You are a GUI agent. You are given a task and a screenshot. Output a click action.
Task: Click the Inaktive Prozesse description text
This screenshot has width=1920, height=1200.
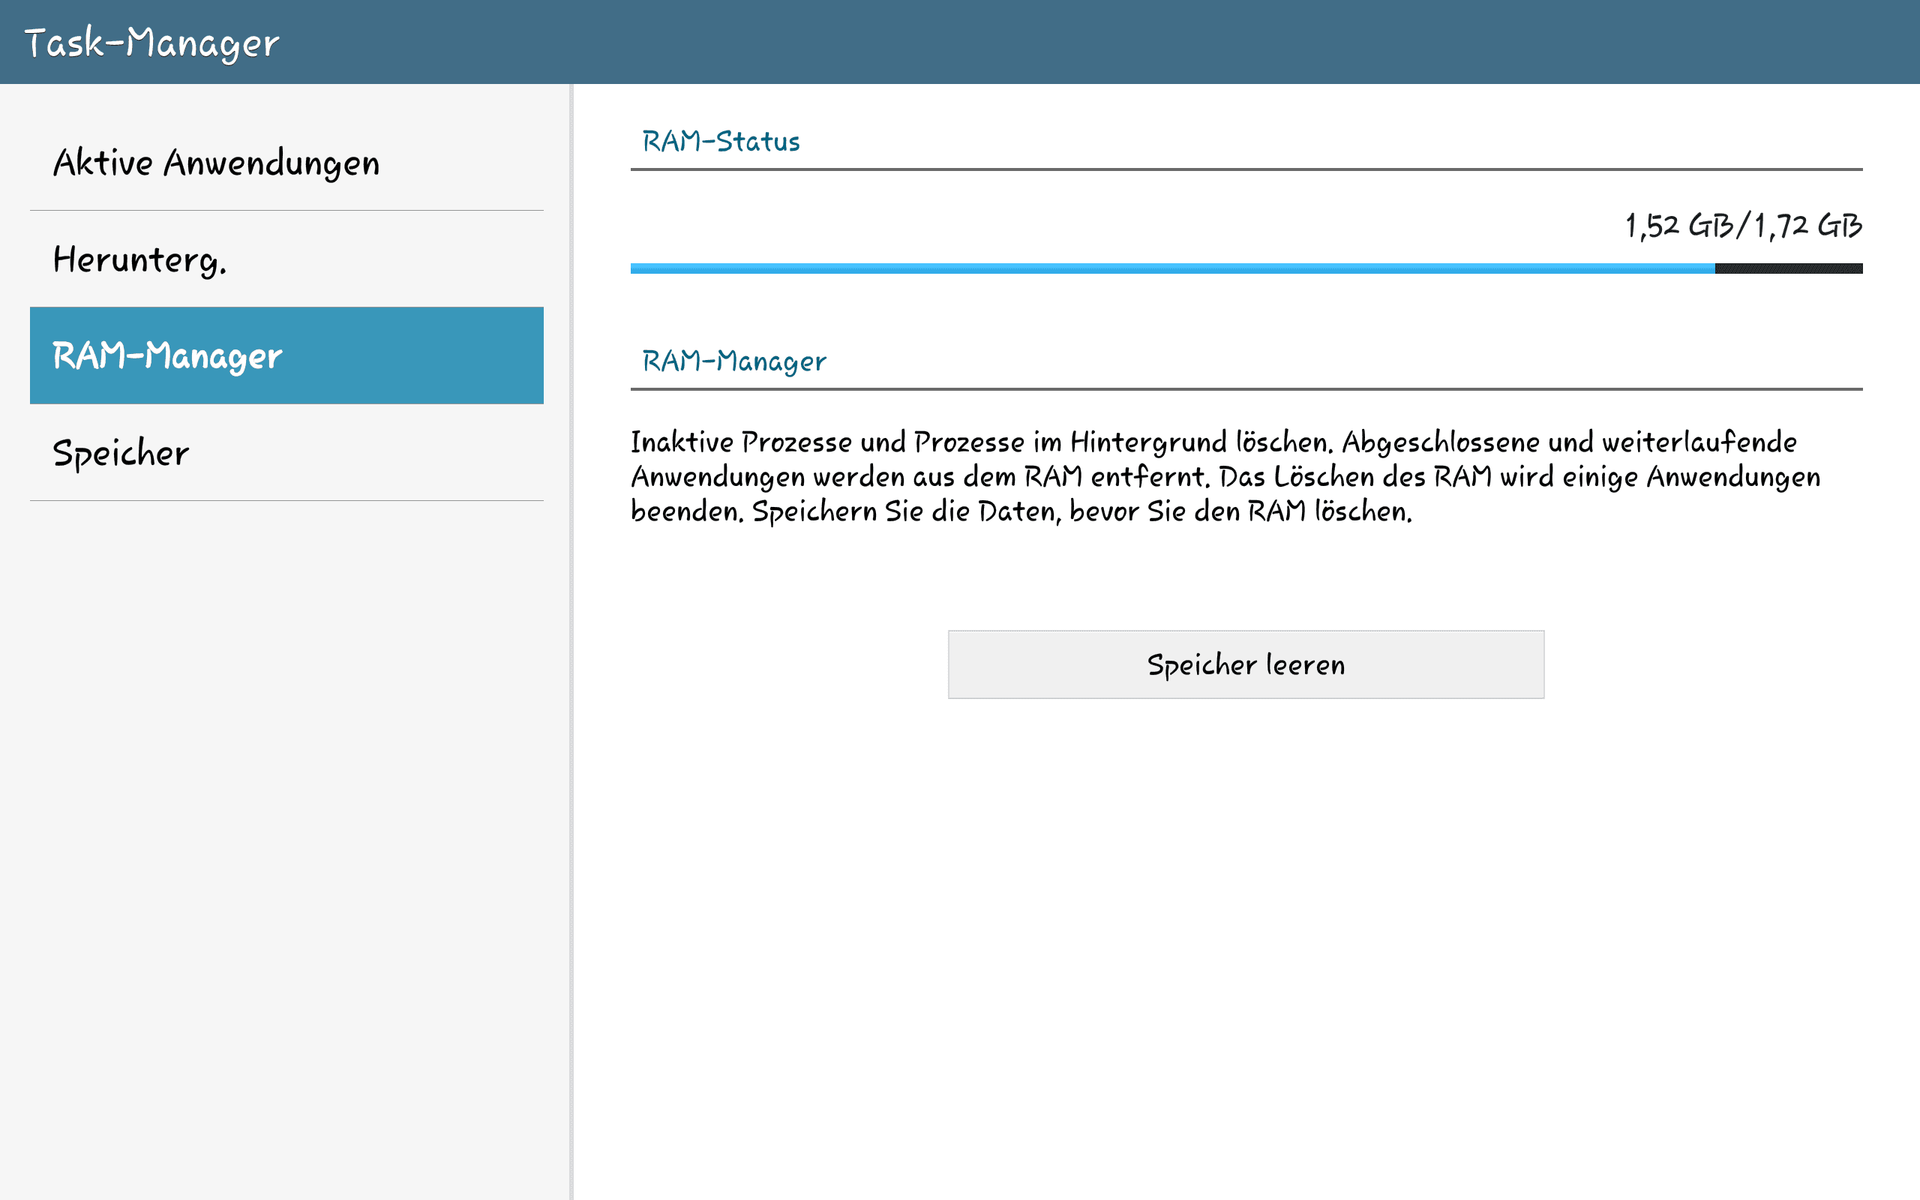pyautogui.click(x=1225, y=476)
